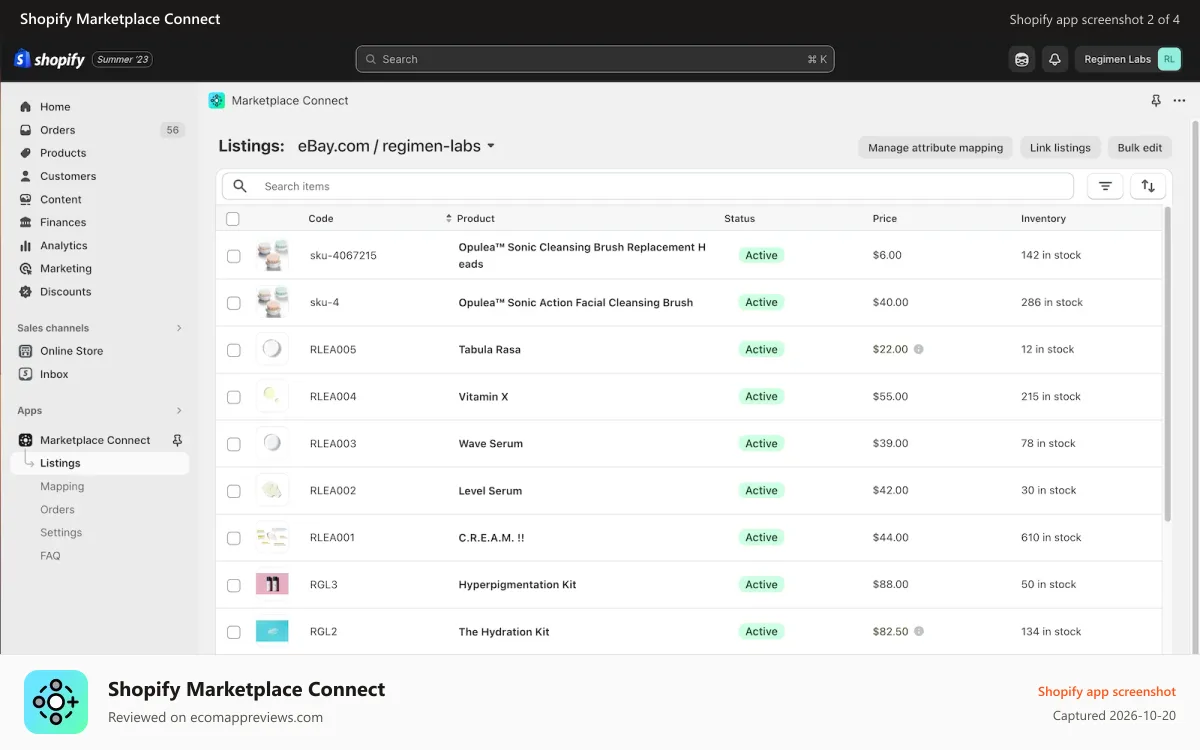Click the Active status of Vitamin X
The width and height of the screenshot is (1200, 750).
[761, 397]
